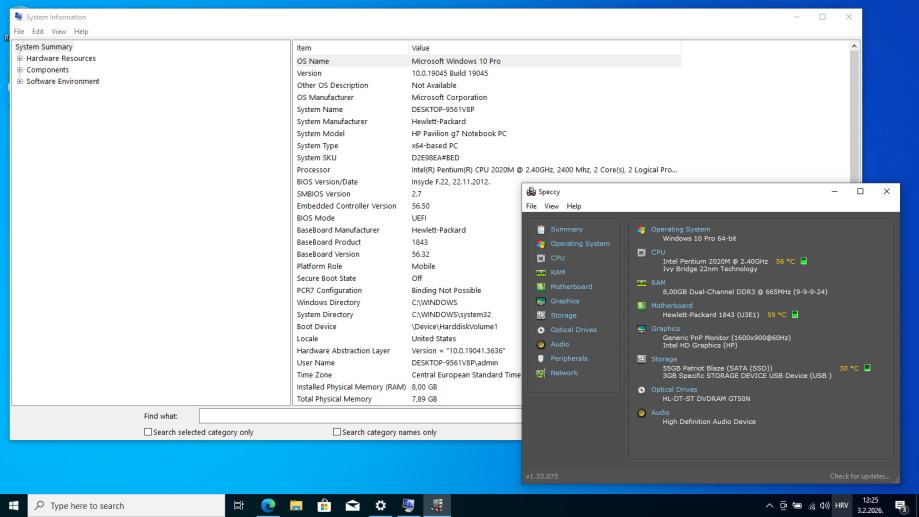Click System Information vertical scrollbar up arrow

pyautogui.click(x=854, y=46)
